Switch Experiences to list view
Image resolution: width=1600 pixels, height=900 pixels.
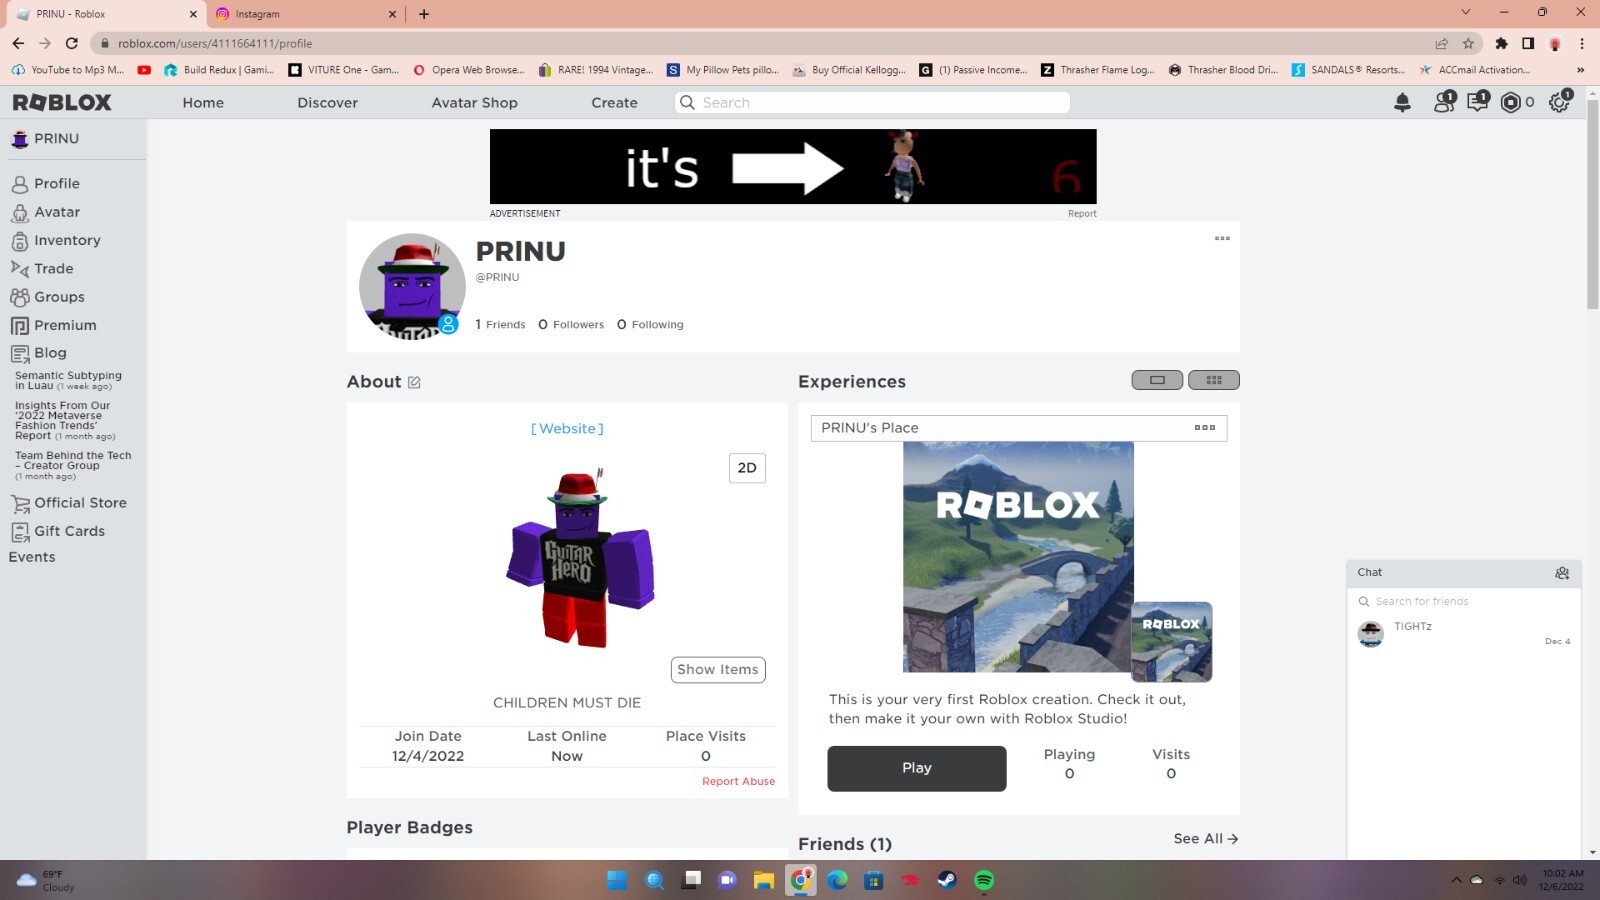[1157, 380]
